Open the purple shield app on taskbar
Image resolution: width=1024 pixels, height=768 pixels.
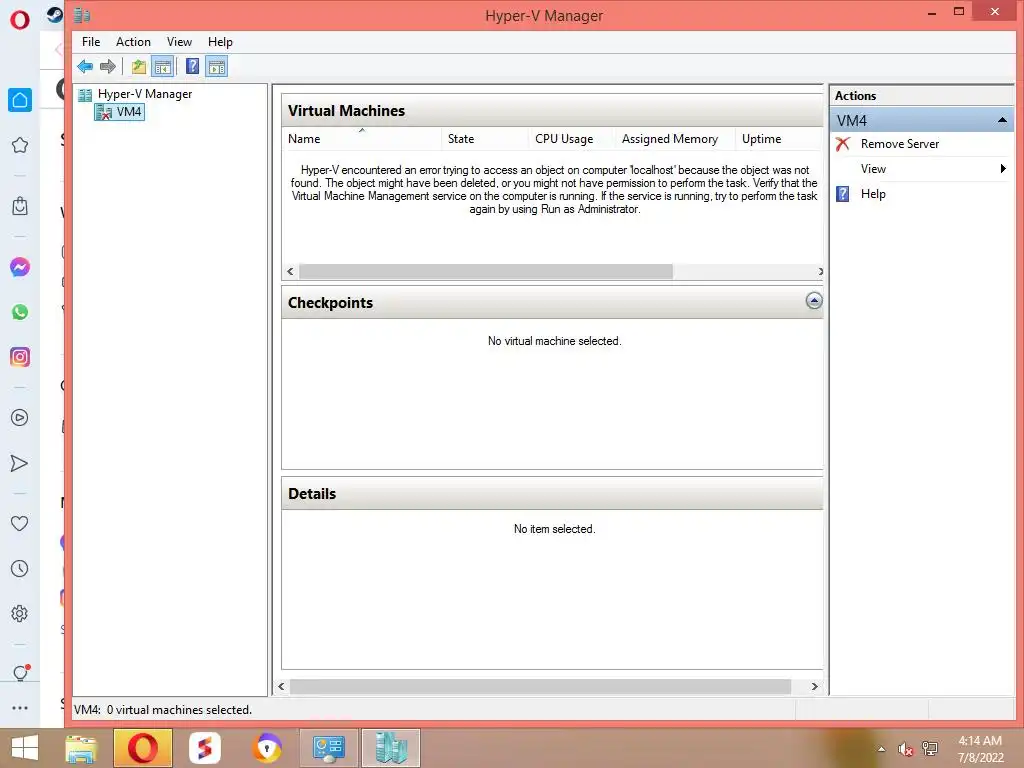point(267,748)
